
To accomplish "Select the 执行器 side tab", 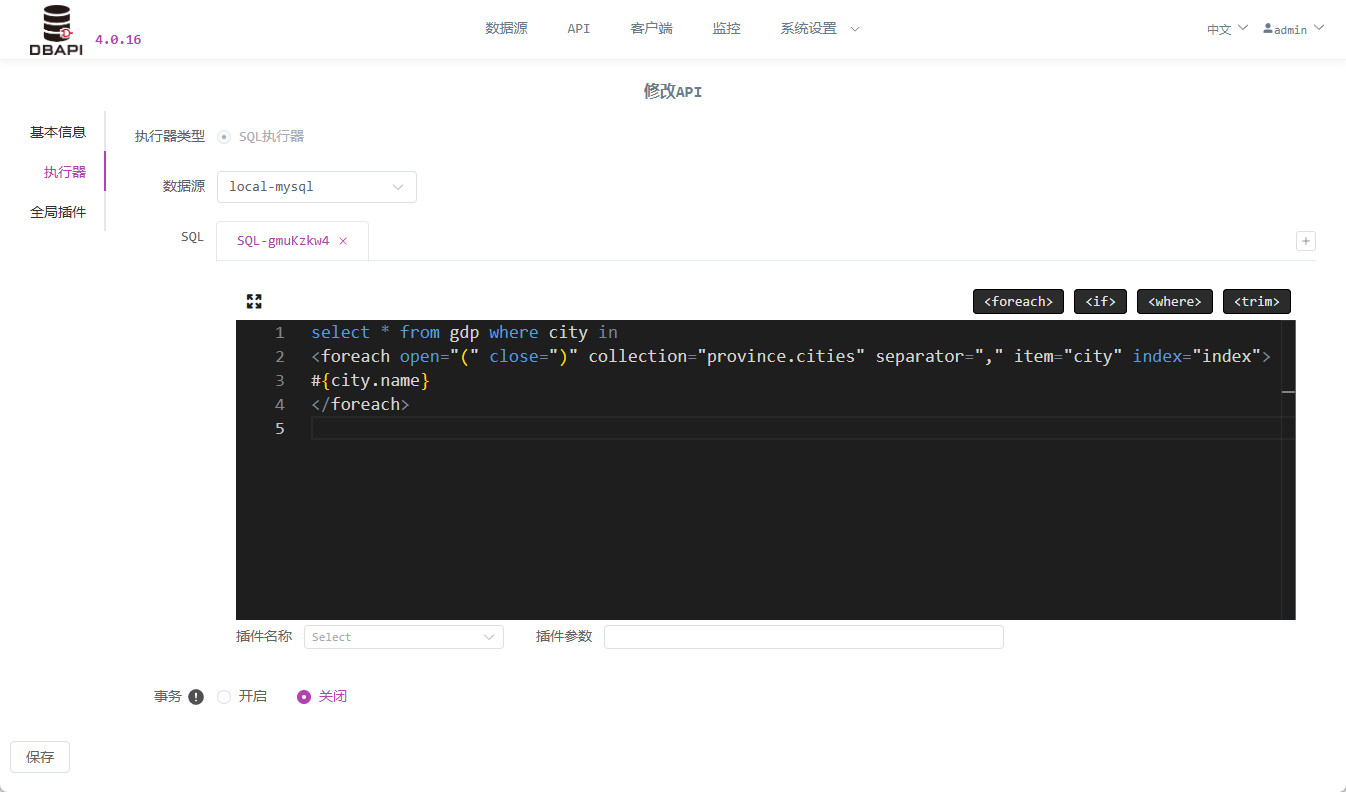I will 65,172.
